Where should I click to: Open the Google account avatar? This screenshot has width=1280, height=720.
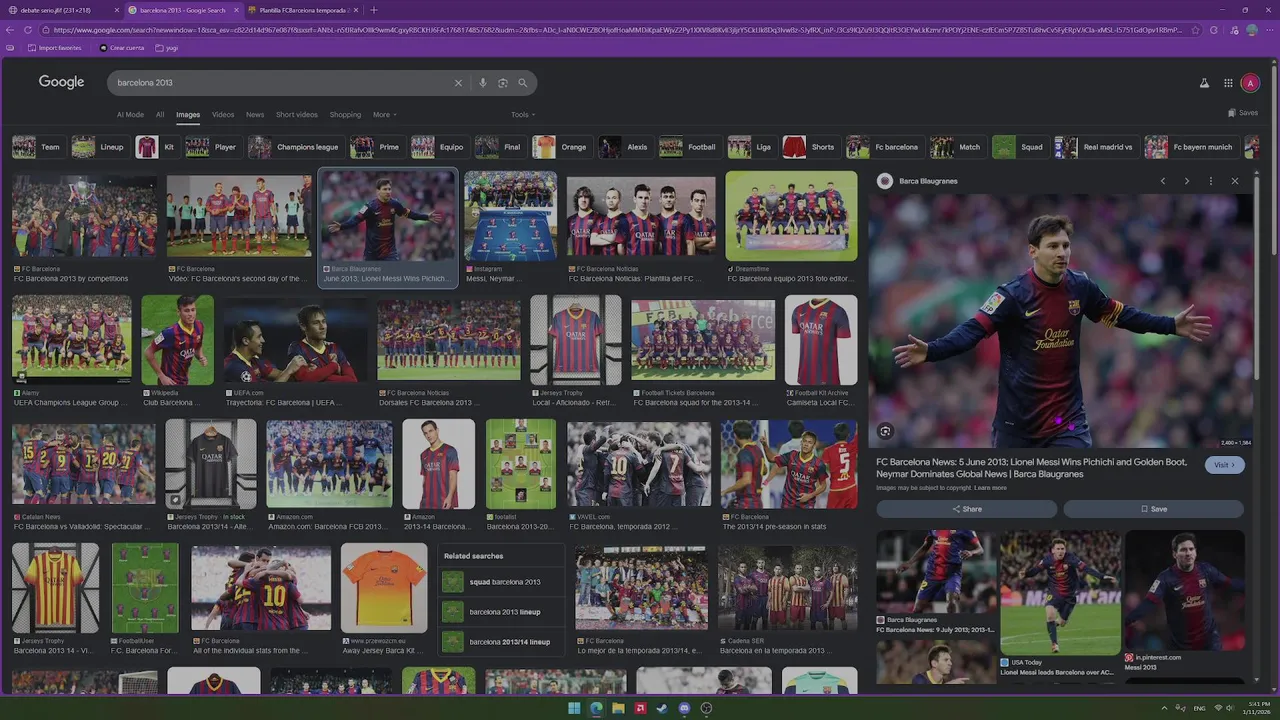pos(1250,83)
